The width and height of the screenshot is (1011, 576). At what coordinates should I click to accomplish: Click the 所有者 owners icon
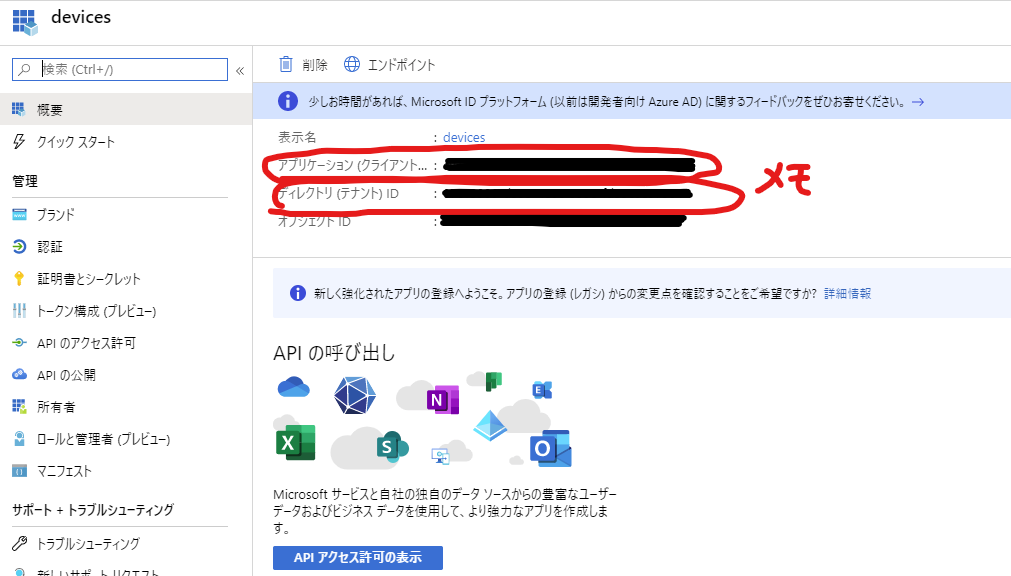pos(19,406)
